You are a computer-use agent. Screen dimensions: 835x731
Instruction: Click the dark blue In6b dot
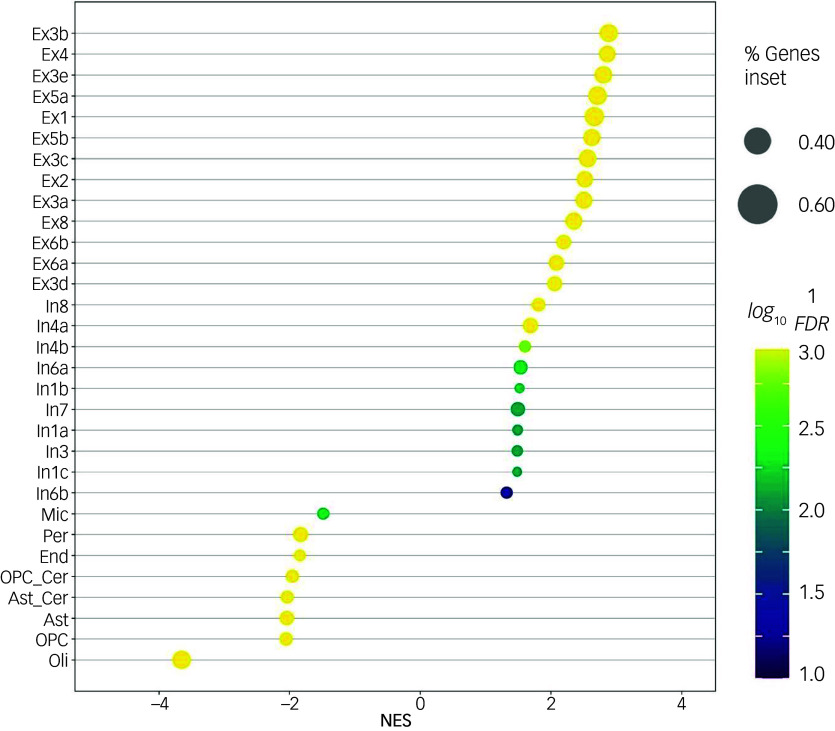click(x=506, y=492)
